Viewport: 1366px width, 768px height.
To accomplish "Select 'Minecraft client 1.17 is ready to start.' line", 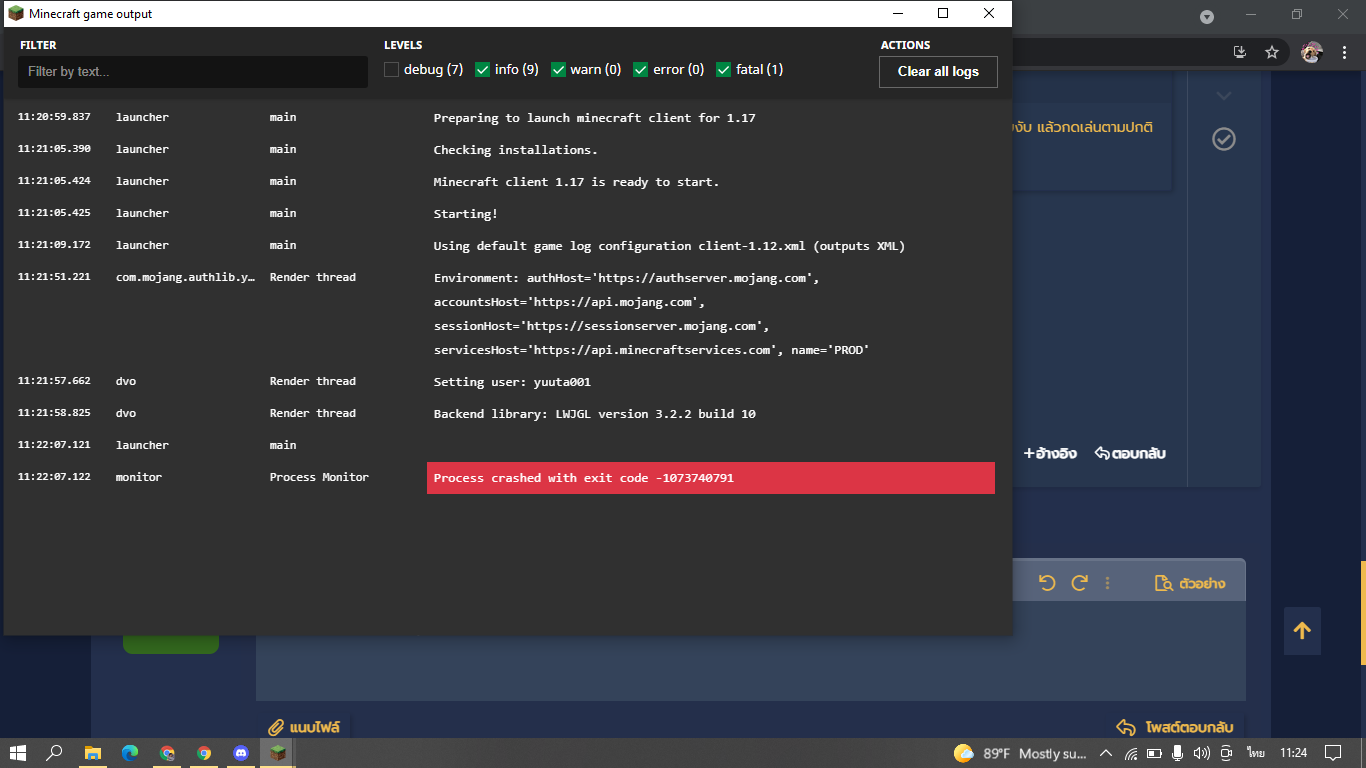I will 576,182.
